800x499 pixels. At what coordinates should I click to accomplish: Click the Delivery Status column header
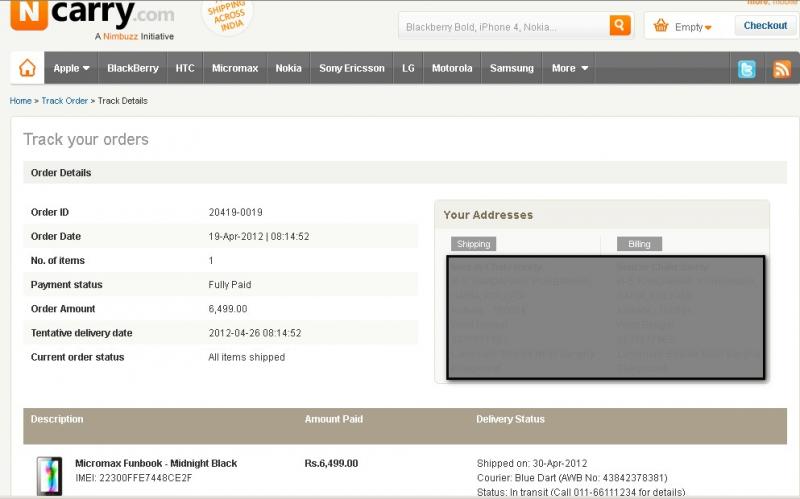coord(510,419)
